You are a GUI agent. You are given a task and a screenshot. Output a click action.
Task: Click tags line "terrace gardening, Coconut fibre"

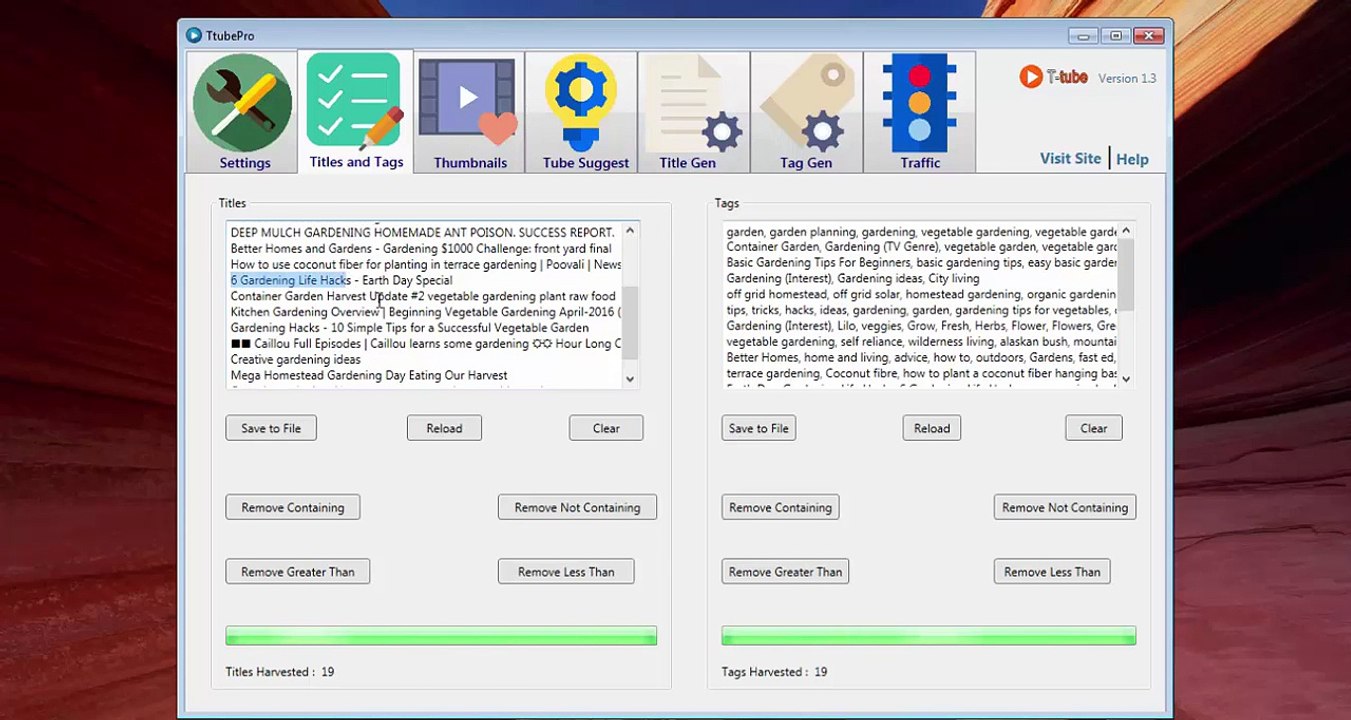922,374
